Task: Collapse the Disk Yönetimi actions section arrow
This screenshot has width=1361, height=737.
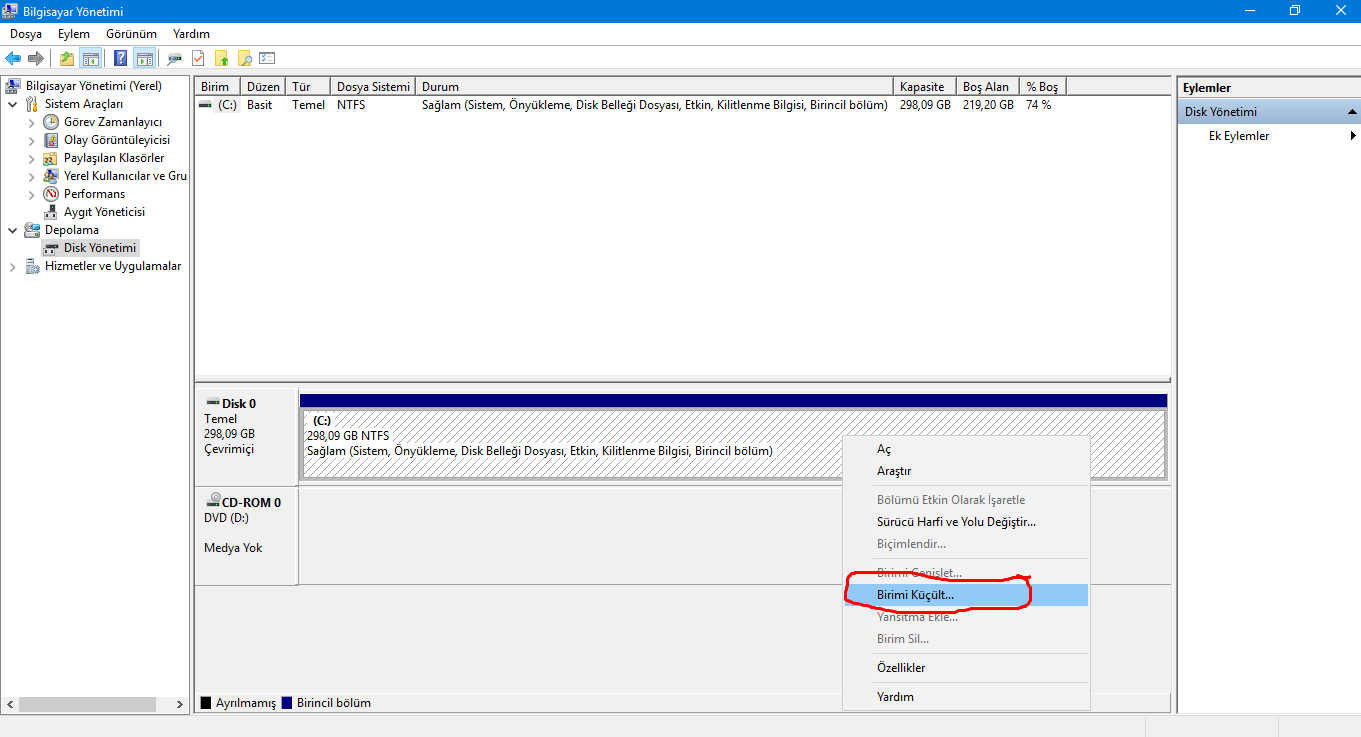Action: 1352,112
